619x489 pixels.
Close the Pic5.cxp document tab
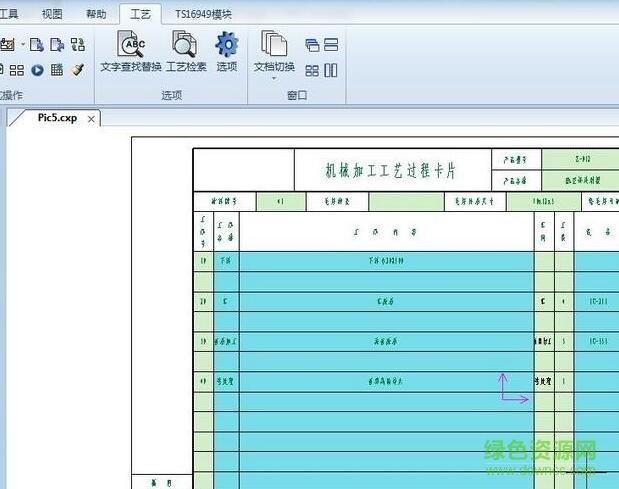(x=91, y=119)
